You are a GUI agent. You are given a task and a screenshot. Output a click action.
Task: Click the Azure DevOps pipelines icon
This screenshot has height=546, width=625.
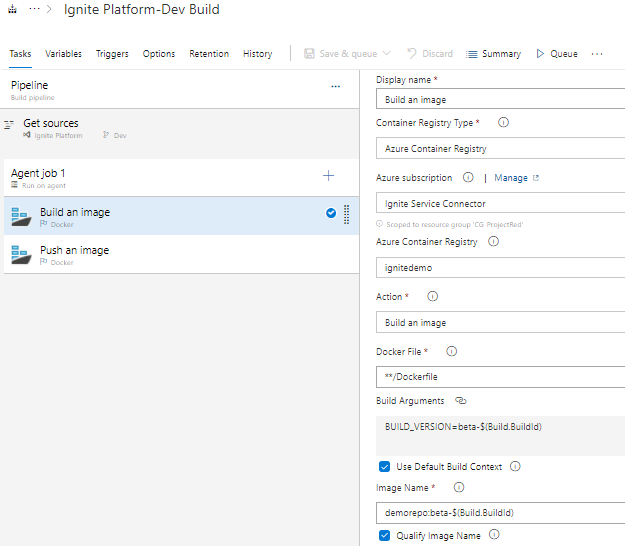point(12,9)
